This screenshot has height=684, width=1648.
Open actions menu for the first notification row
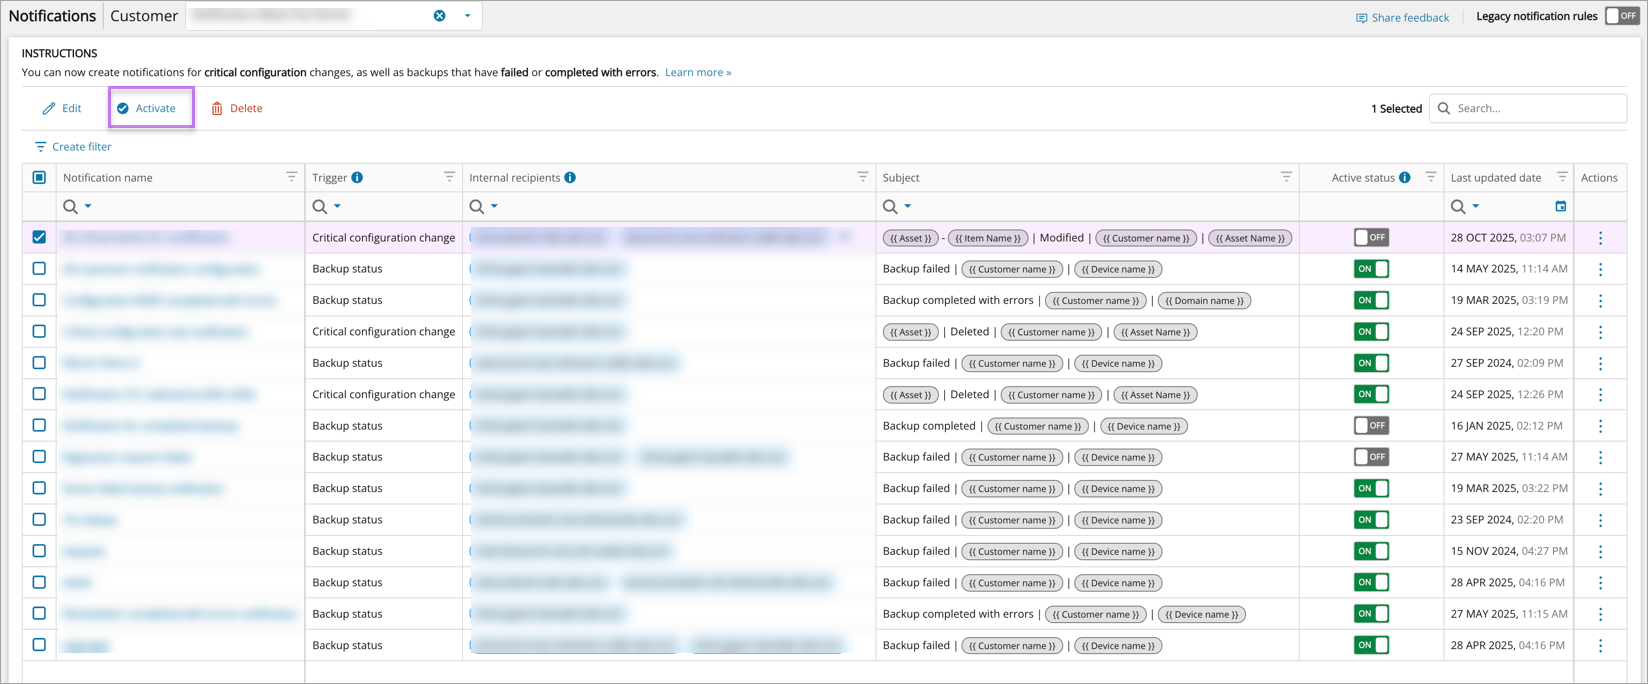[1600, 238]
